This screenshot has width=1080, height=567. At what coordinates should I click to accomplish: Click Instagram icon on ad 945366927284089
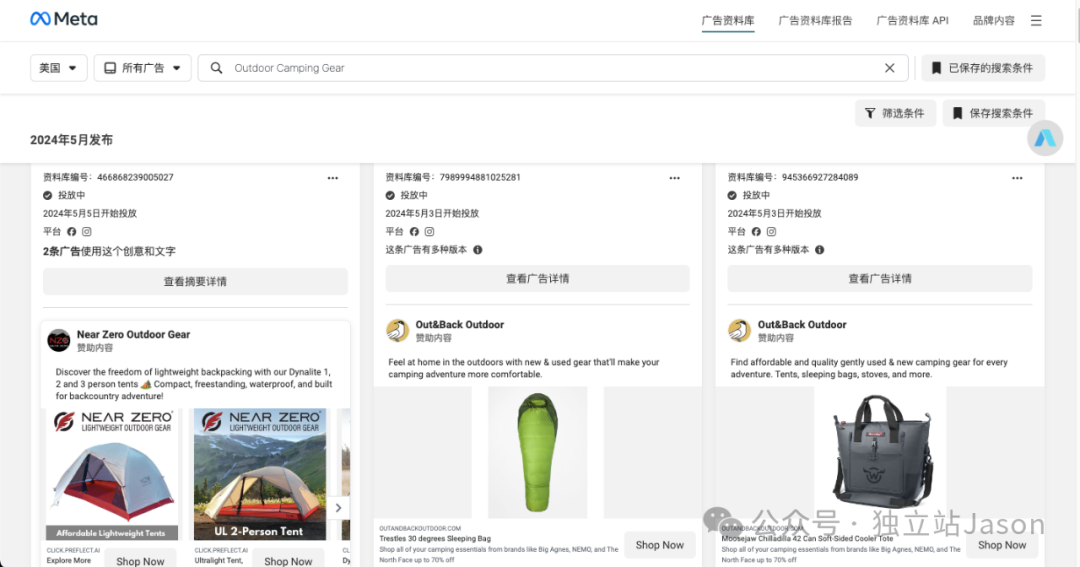pyautogui.click(x=771, y=231)
